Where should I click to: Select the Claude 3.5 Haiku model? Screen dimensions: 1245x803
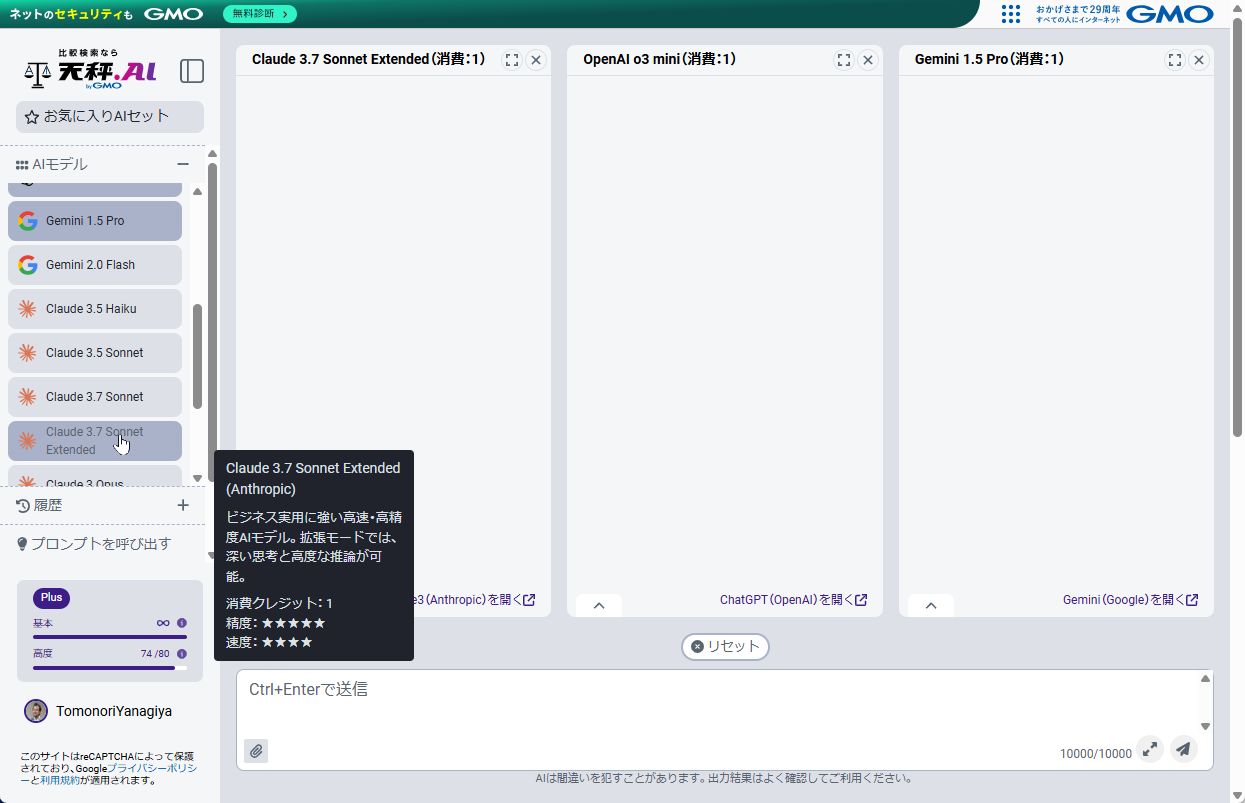pyautogui.click(x=95, y=309)
